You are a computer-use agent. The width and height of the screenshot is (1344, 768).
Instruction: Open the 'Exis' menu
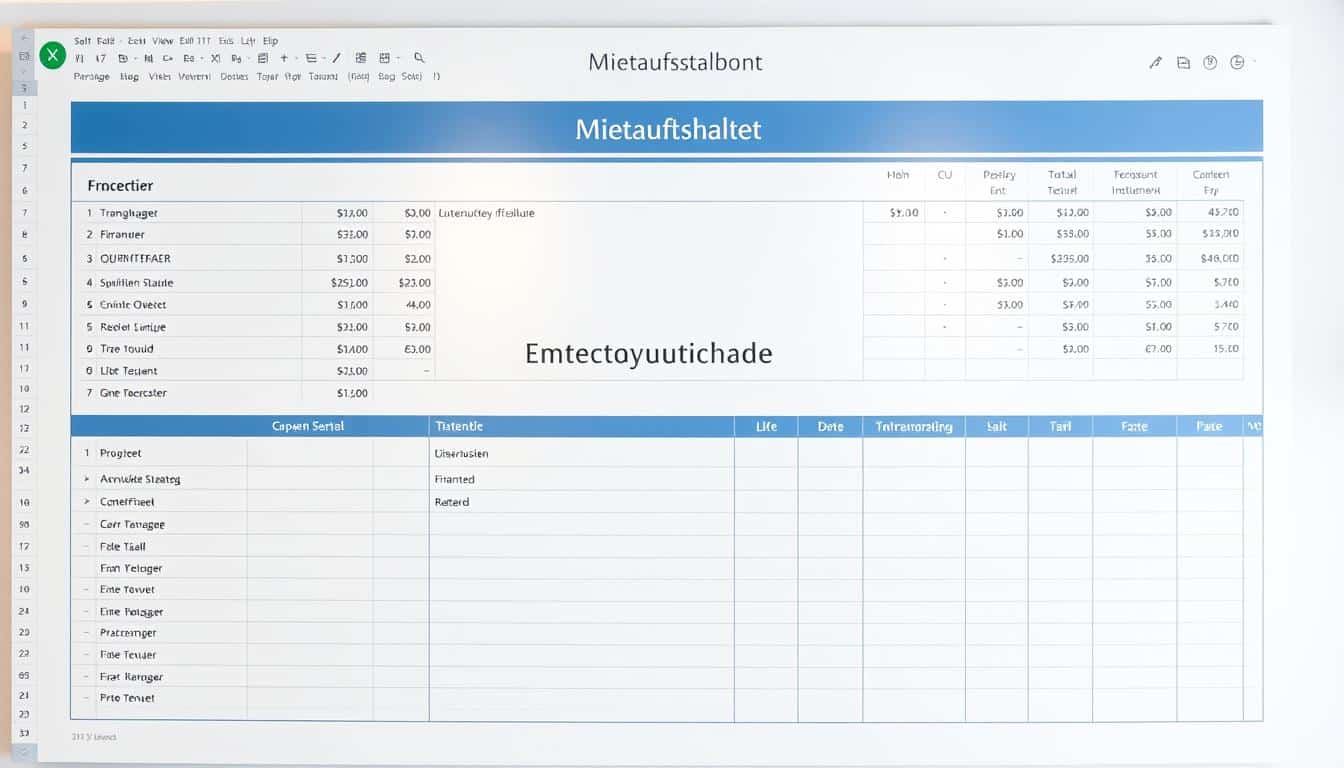click(x=226, y=41)
